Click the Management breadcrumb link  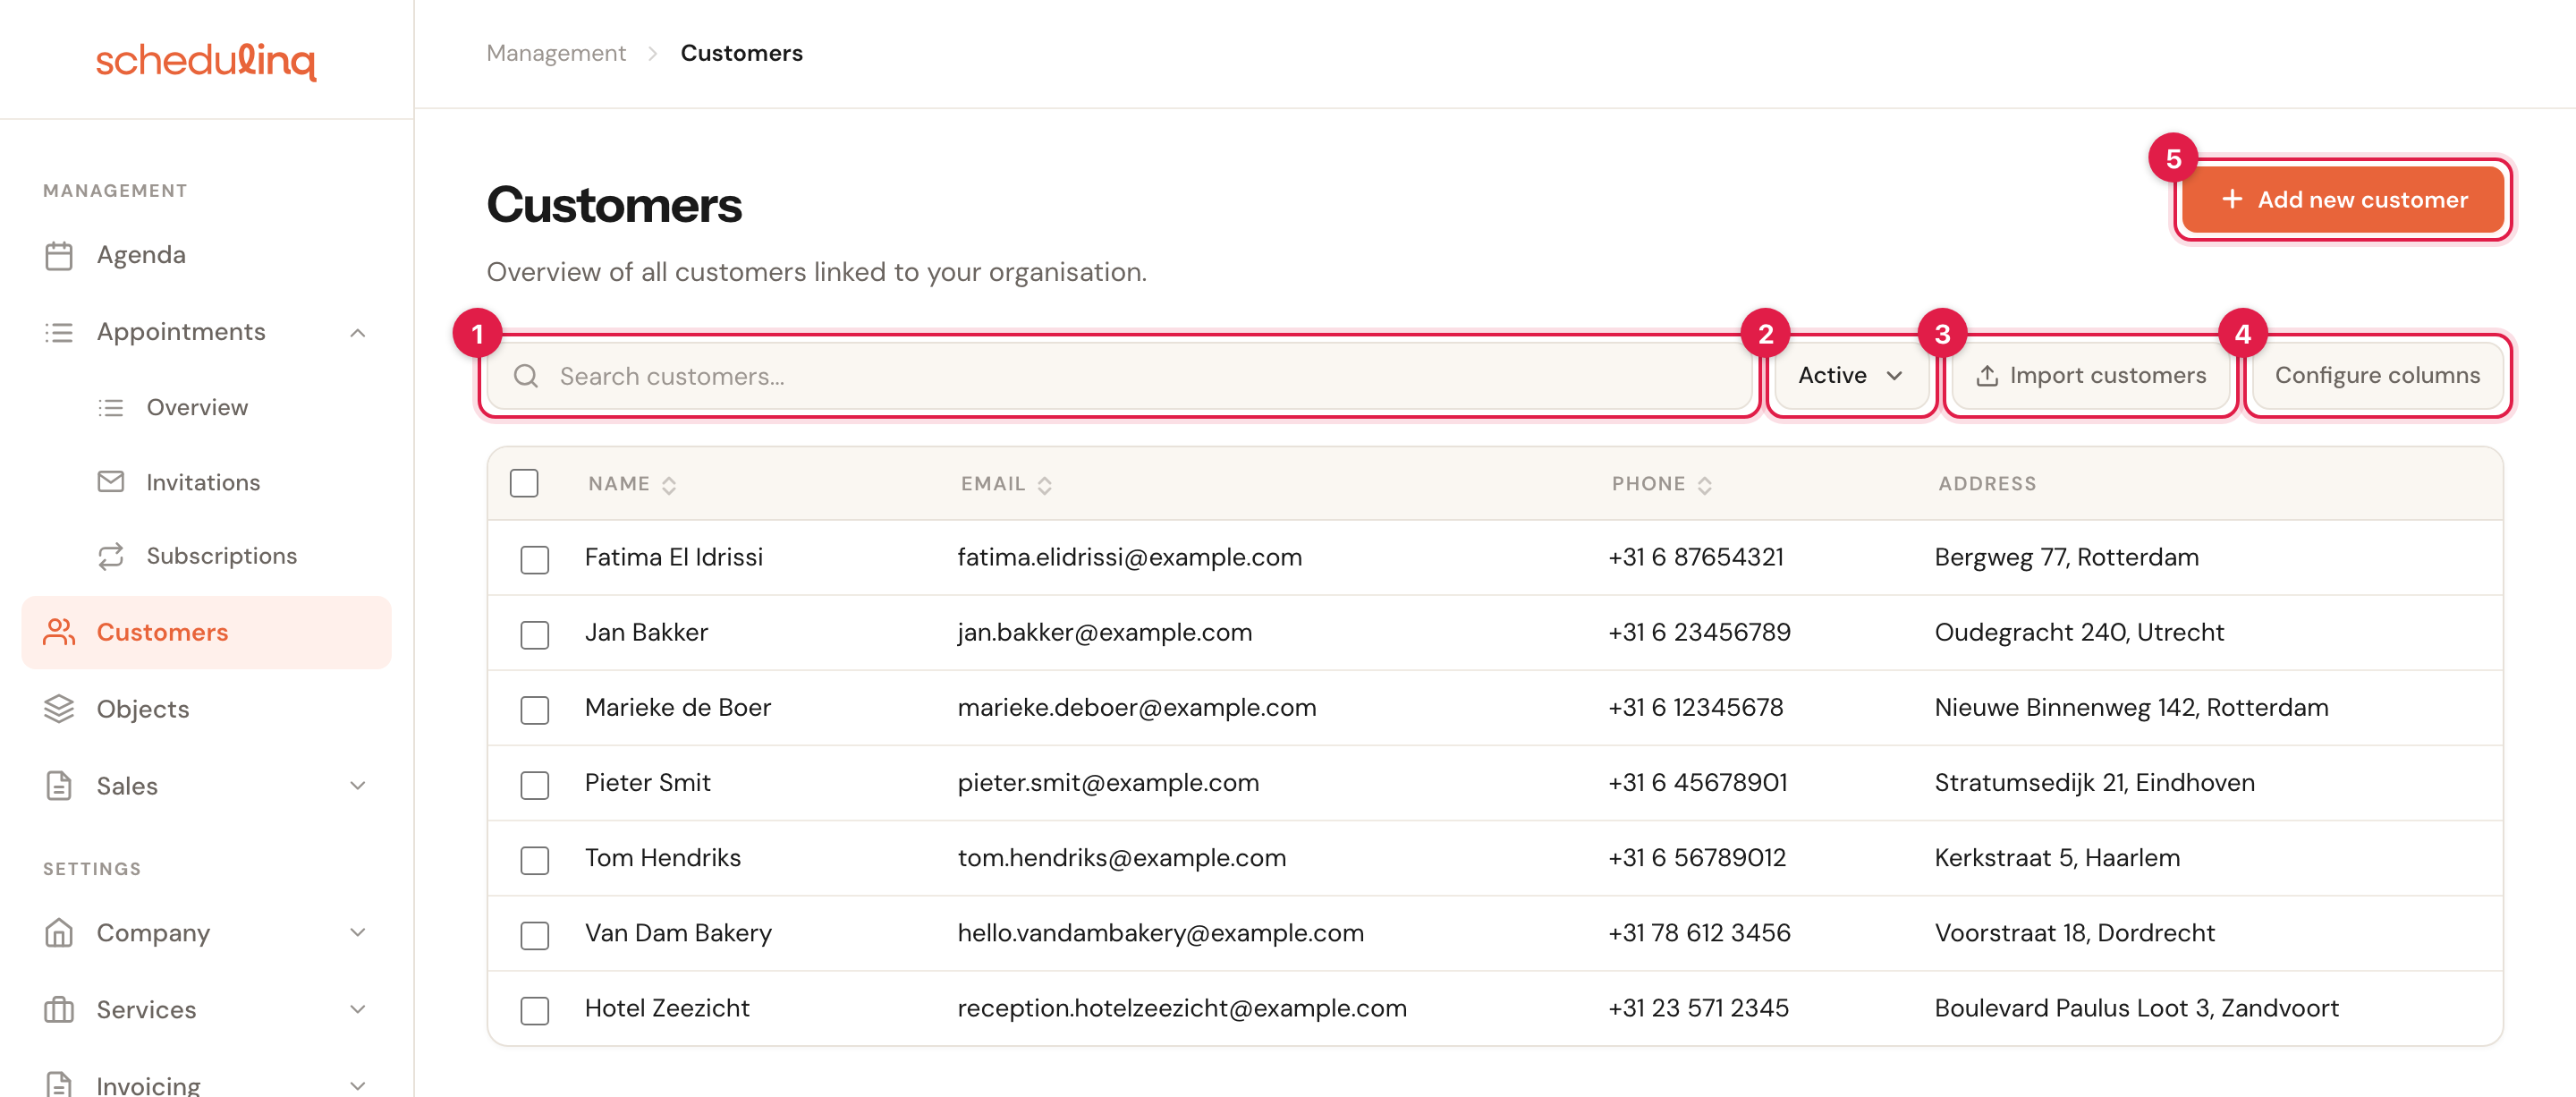point(556,54)
